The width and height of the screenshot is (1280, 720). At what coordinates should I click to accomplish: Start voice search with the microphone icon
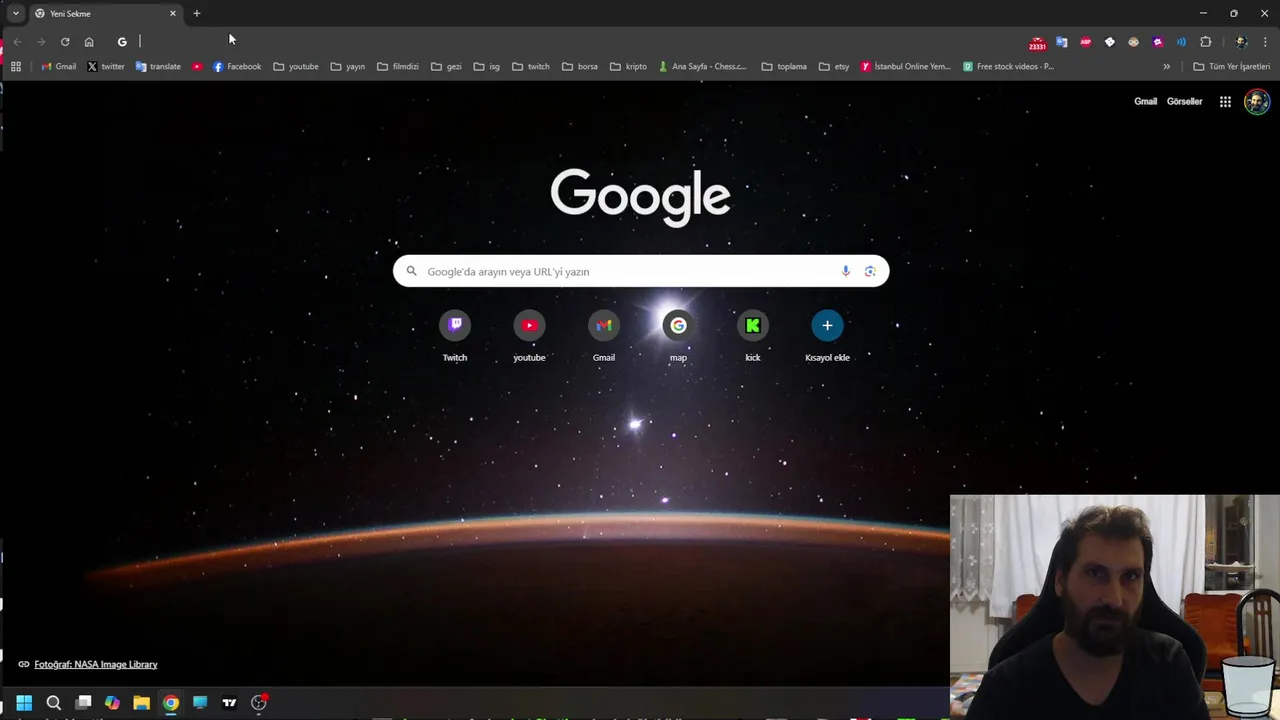pyautogui.click(x=846, y=271)
